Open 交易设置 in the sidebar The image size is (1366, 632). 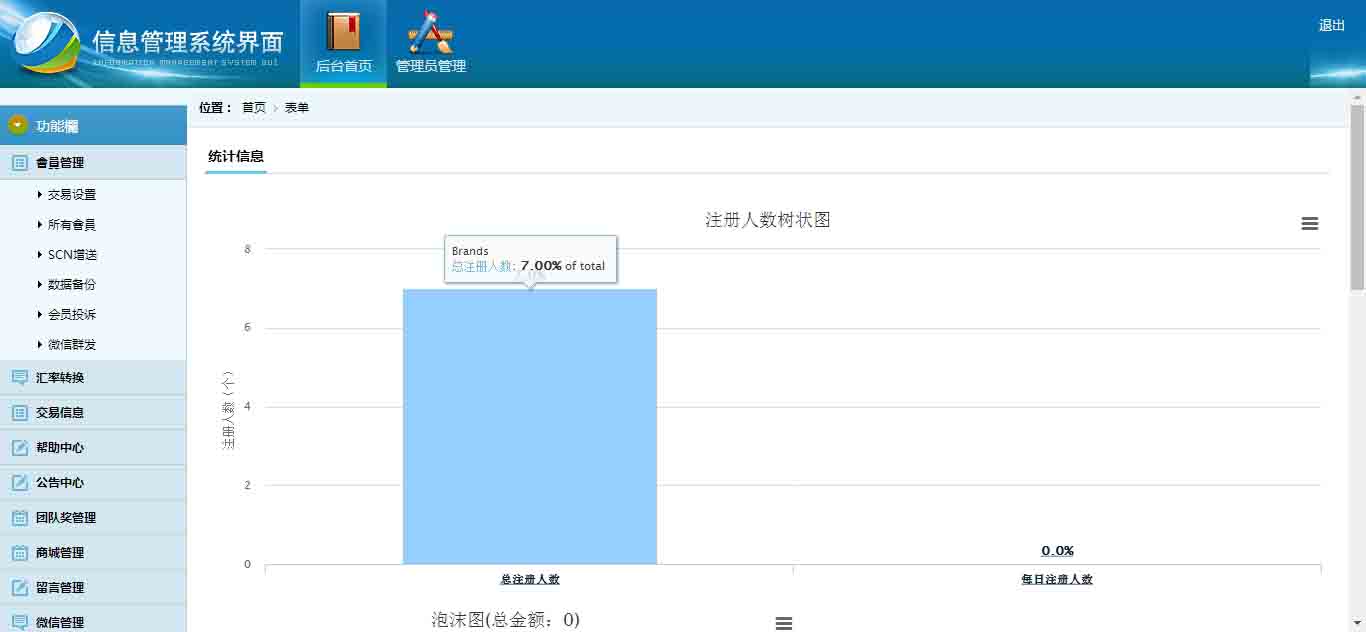(72, 195)
